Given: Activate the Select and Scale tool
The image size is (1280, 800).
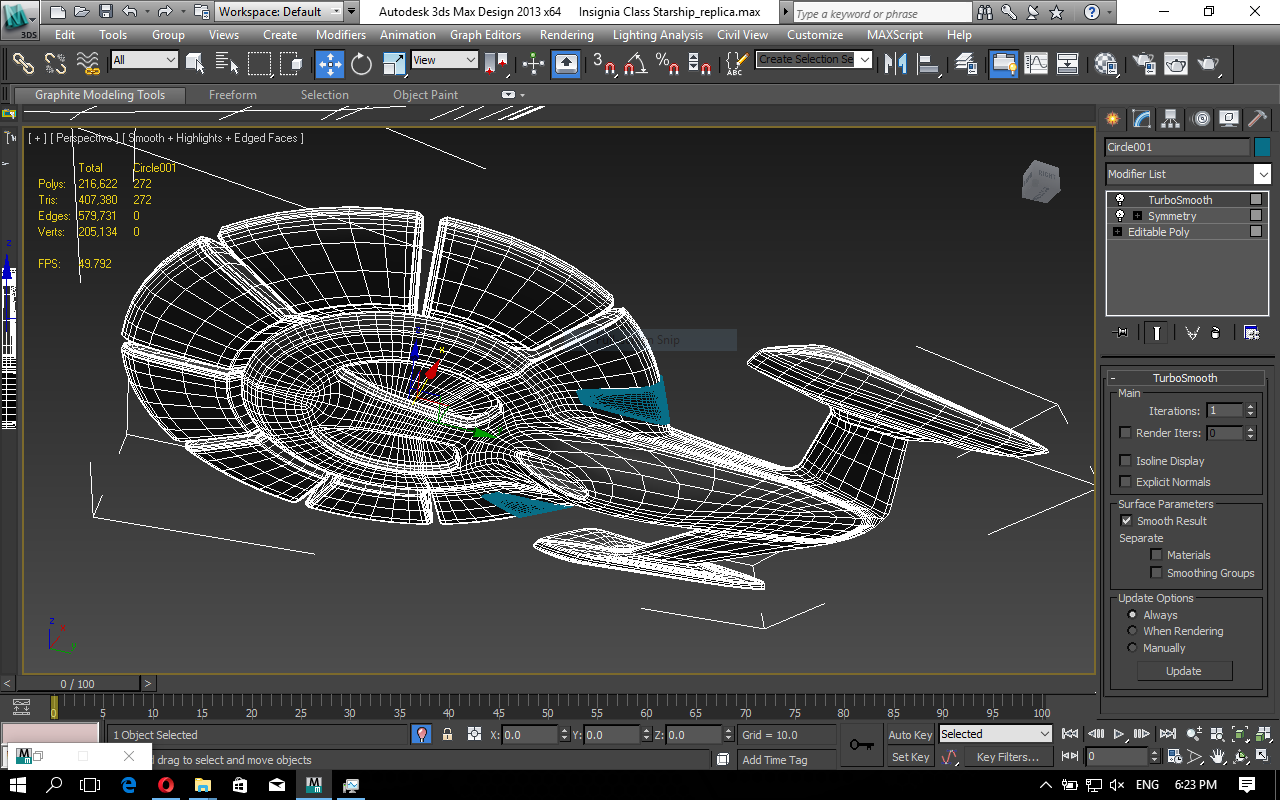Looking at the screenshot, I should click(394, 63).
